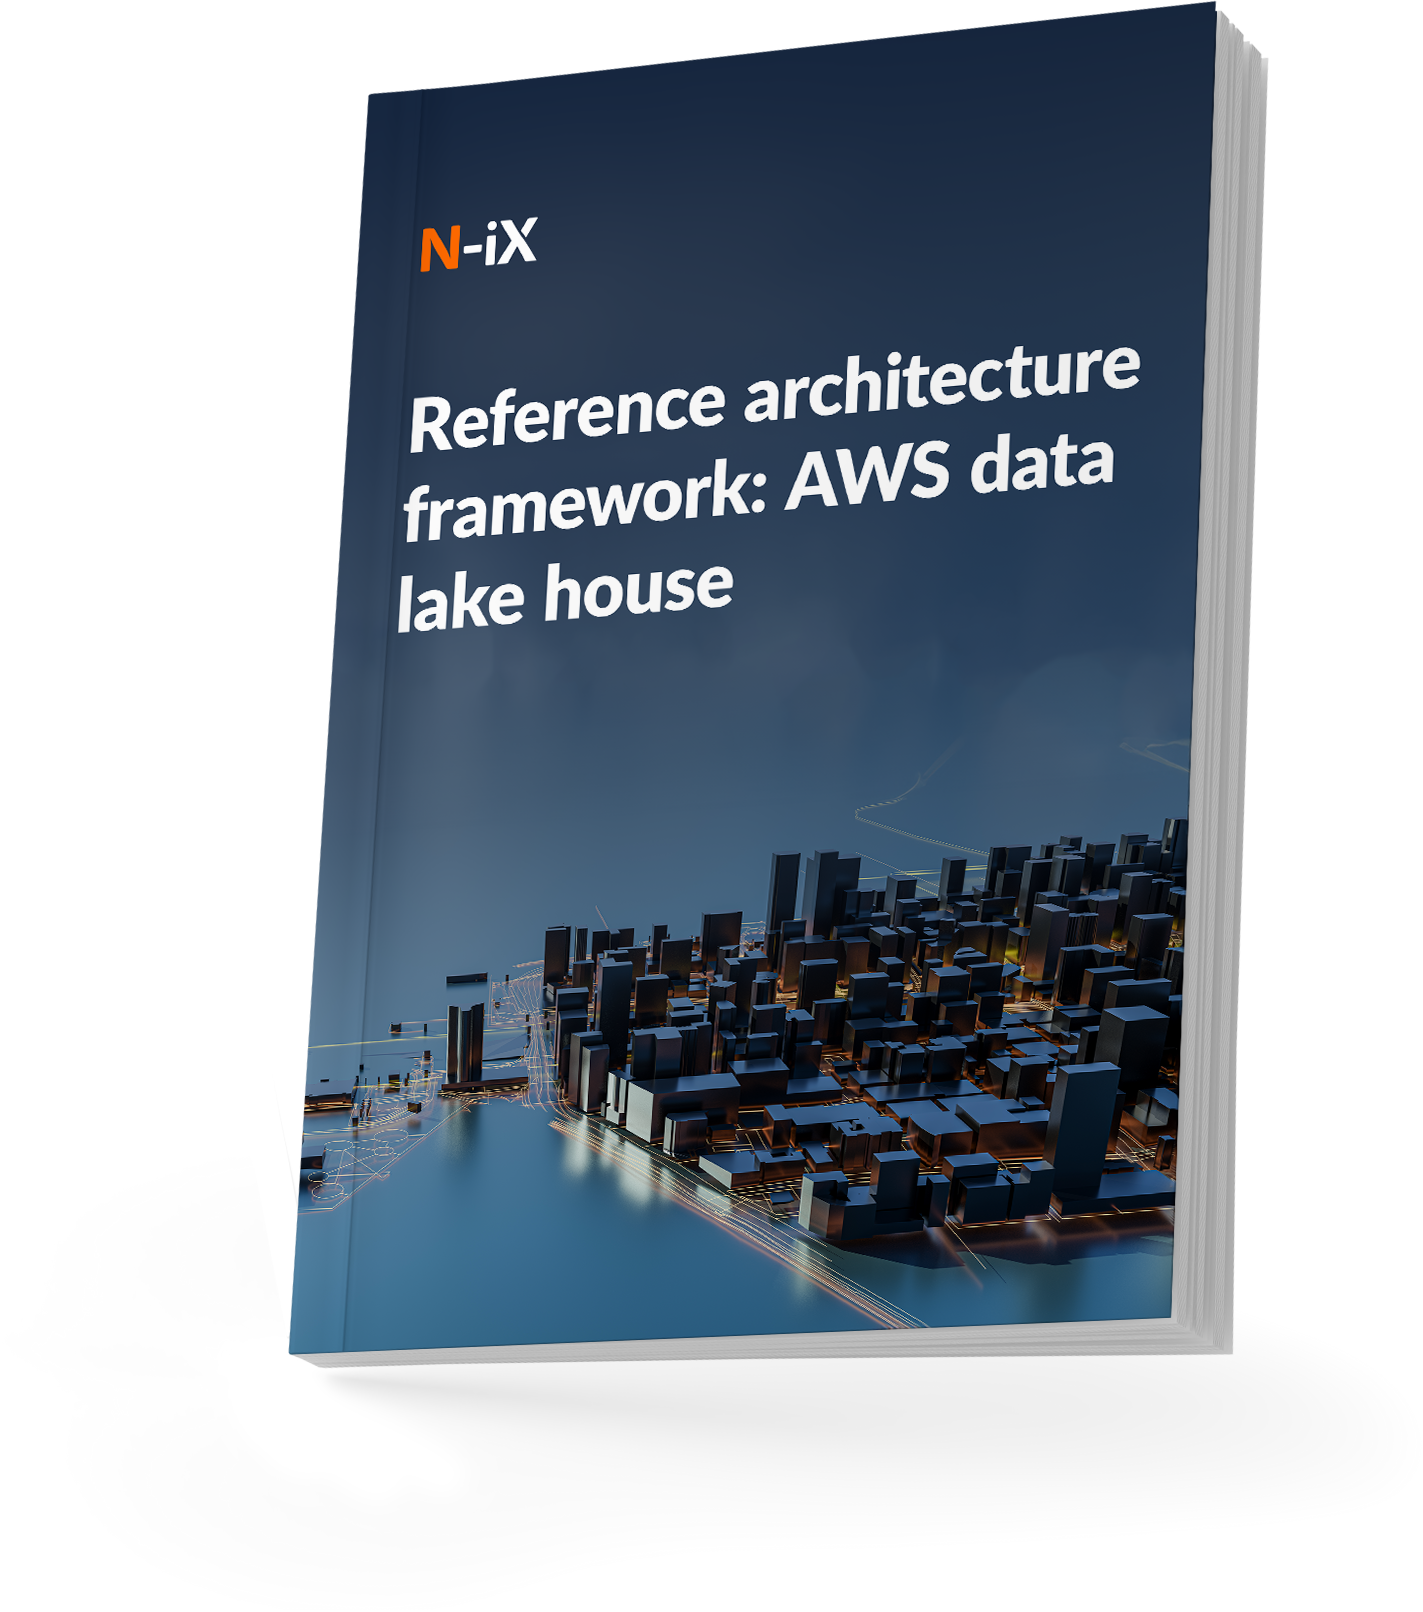Image resolution: width=1423 pixels, height=1612 pixels.
Task: Click the word "lake" in the title
Action: pyautogui.click(x=460, y=601)
